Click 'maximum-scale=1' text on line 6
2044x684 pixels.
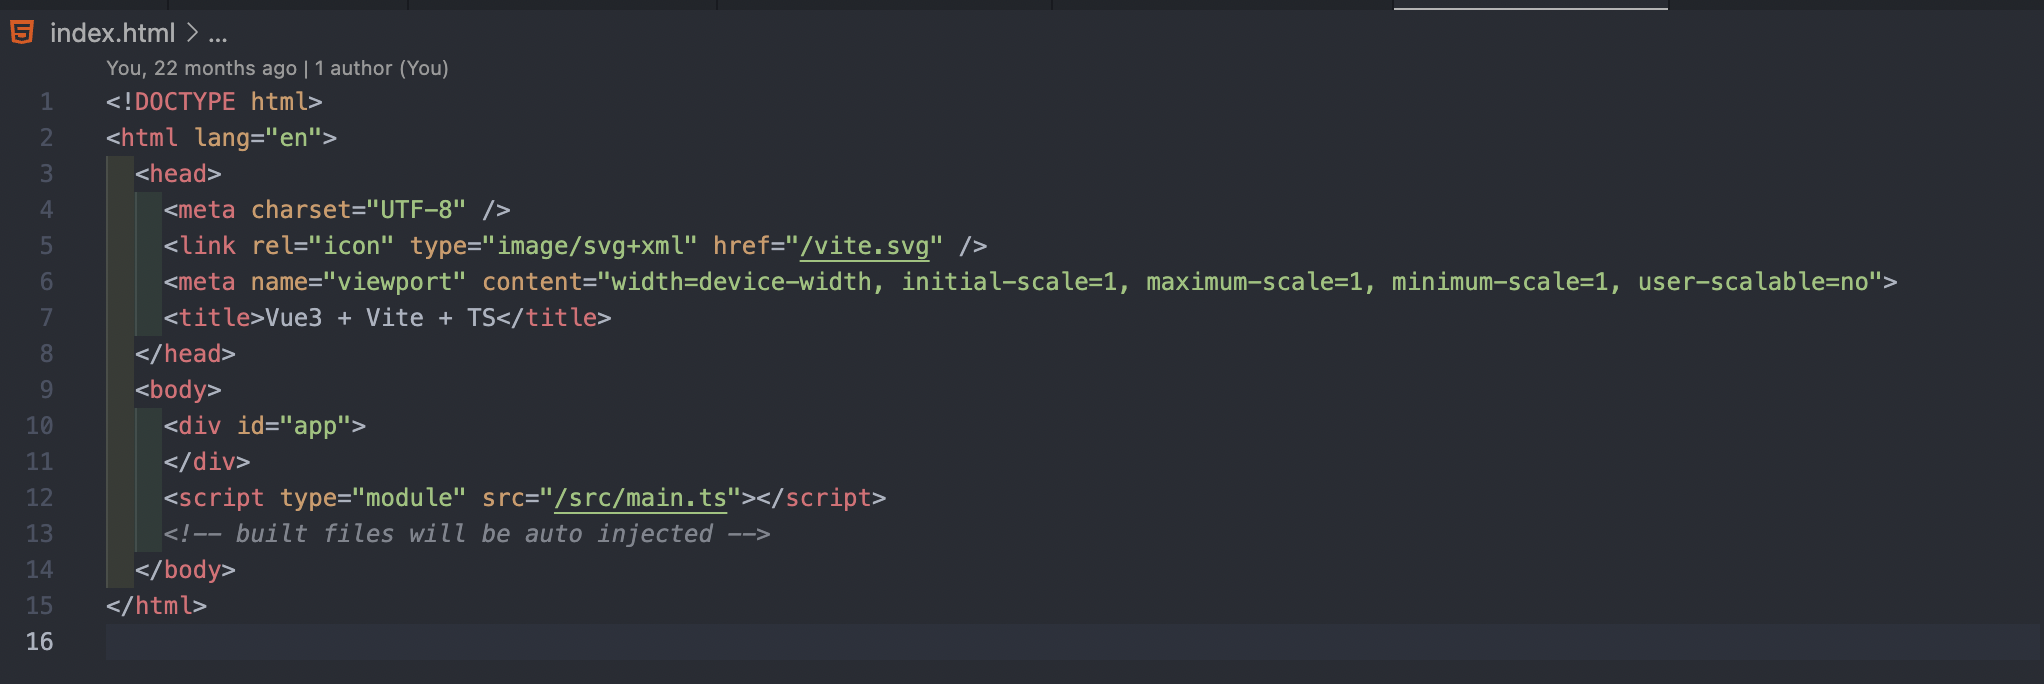1254,282
